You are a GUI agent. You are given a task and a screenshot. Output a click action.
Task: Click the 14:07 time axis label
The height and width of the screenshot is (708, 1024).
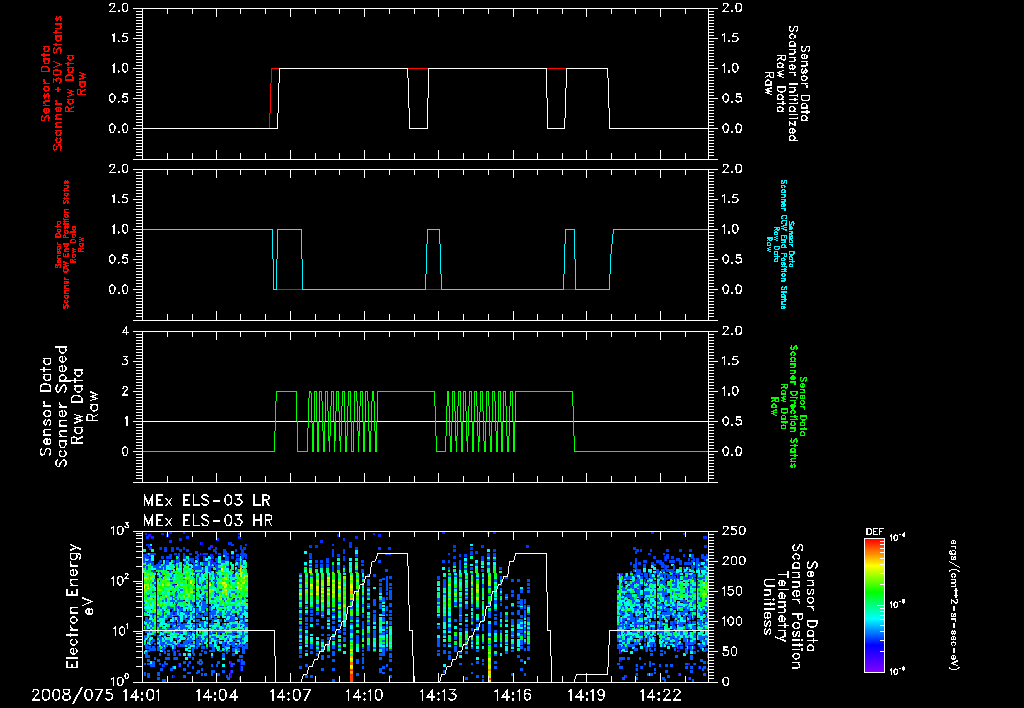291,695
